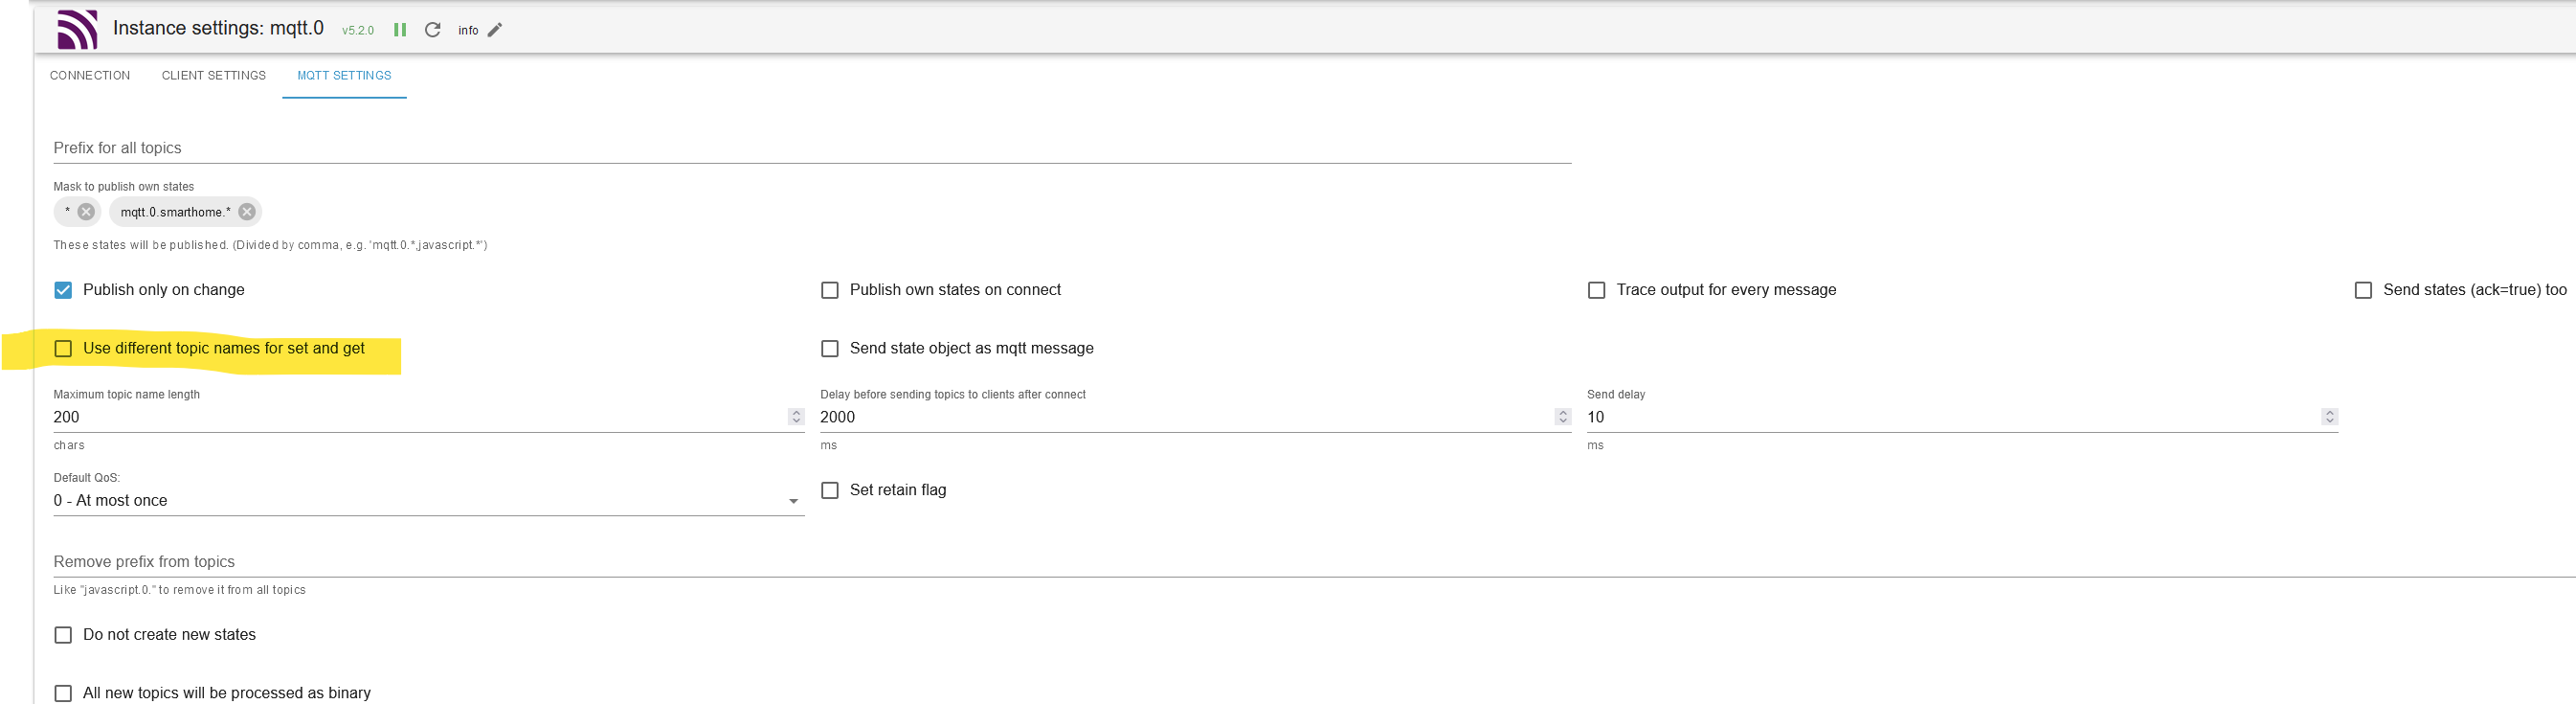Click stepper on Delay before sending topics field
The height and width of the screenshot is (704, 2576).
(1563, 417)
